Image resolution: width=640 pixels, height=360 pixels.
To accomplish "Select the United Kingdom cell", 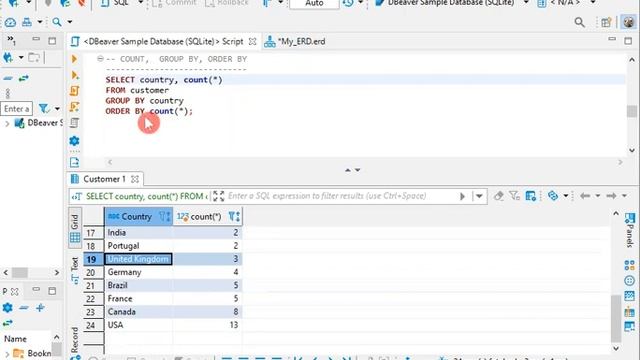I will [138, 259].
